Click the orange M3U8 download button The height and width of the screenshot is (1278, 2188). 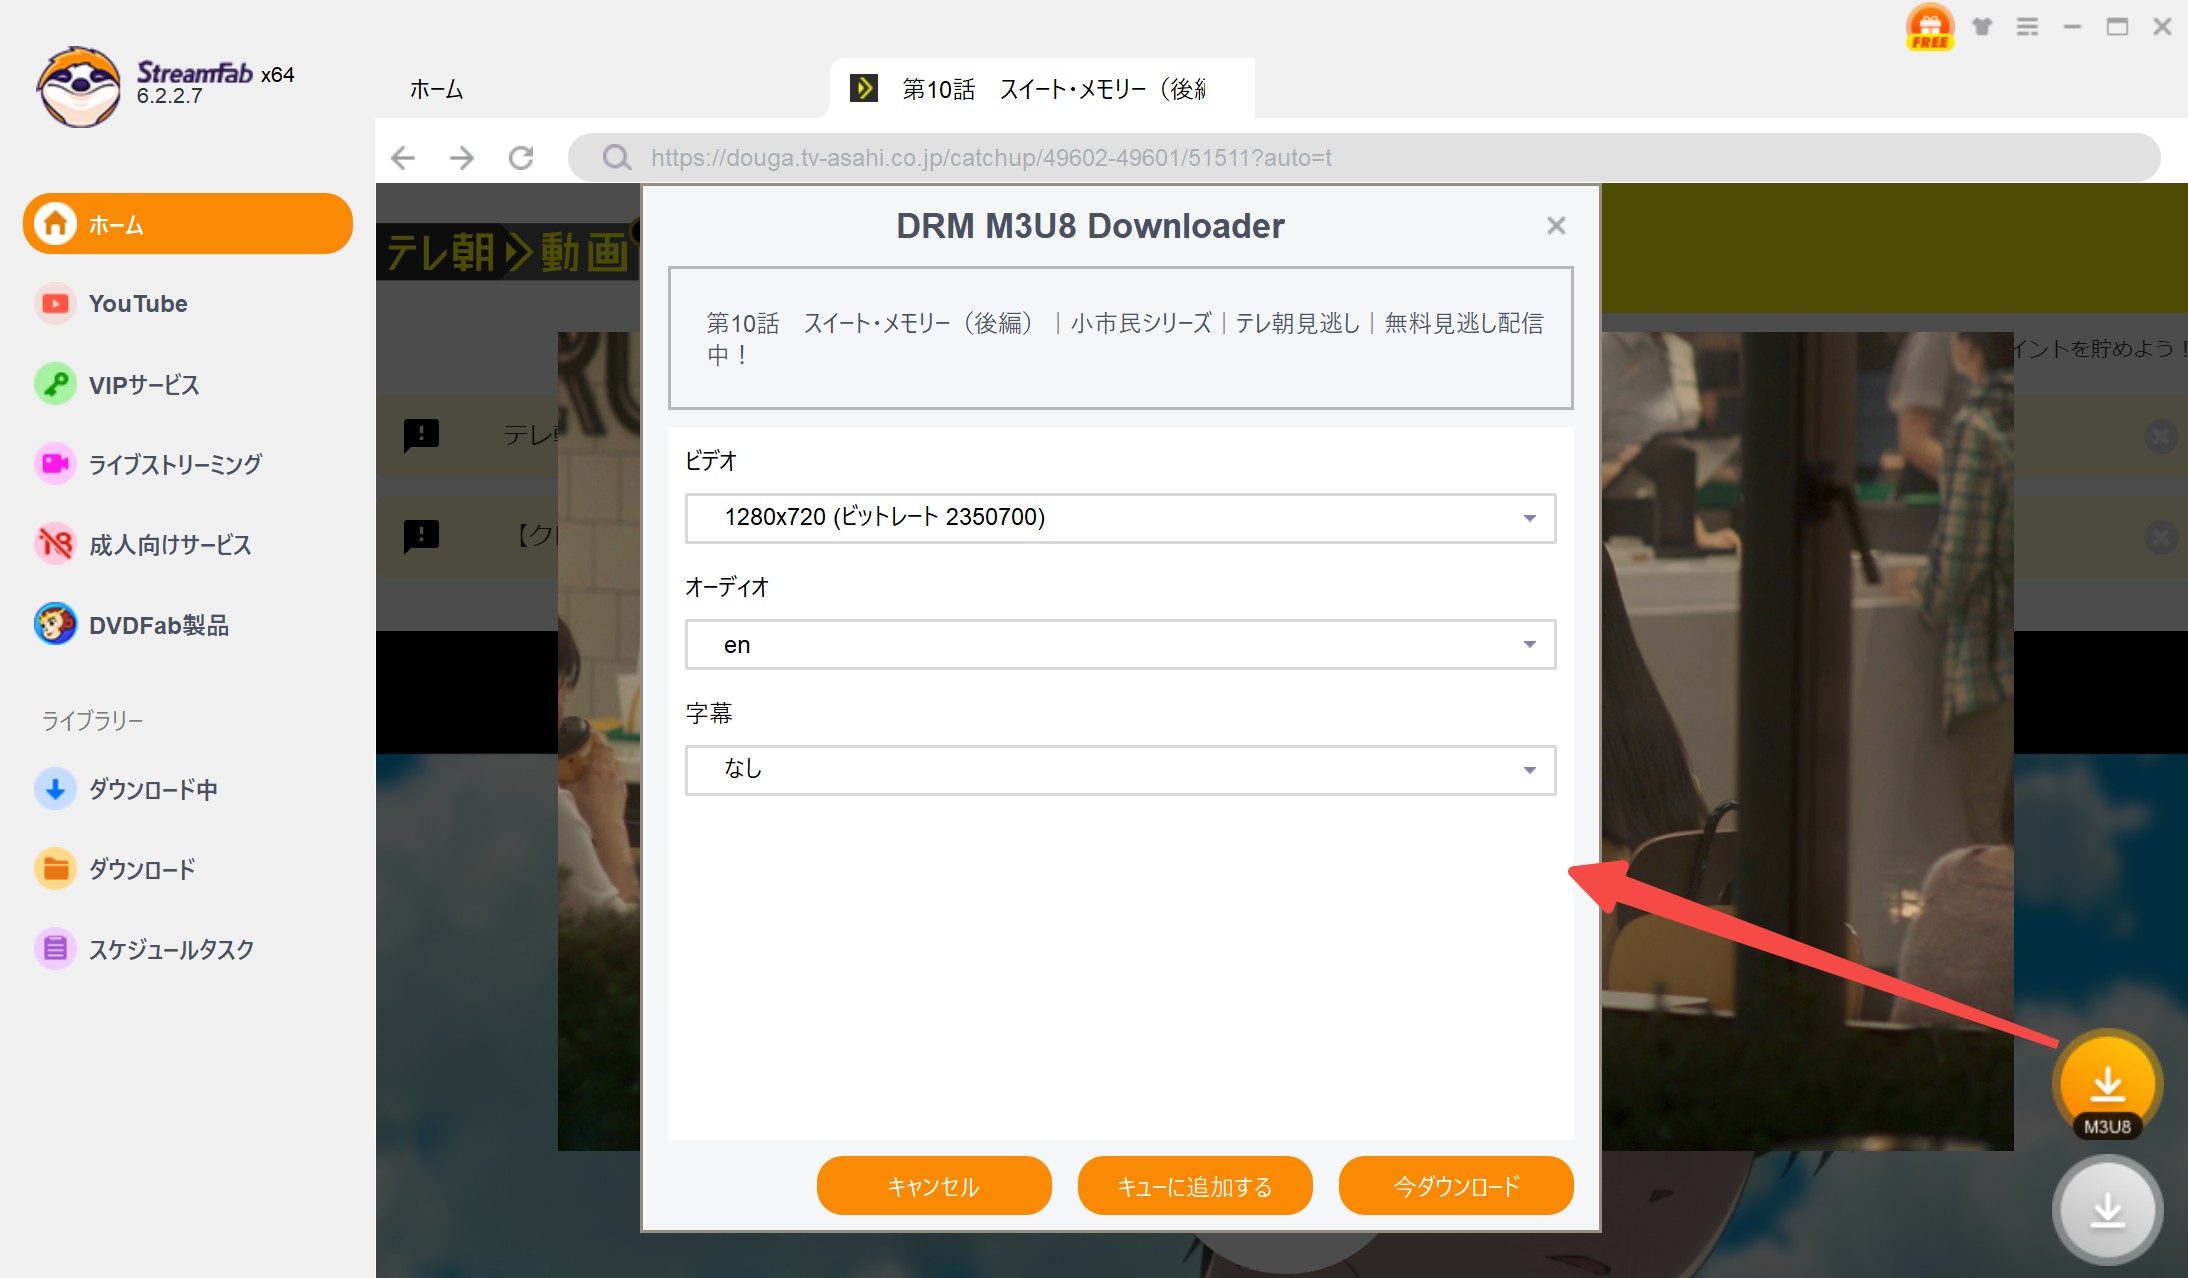pyautogui.click(x=2107, y=1085)
